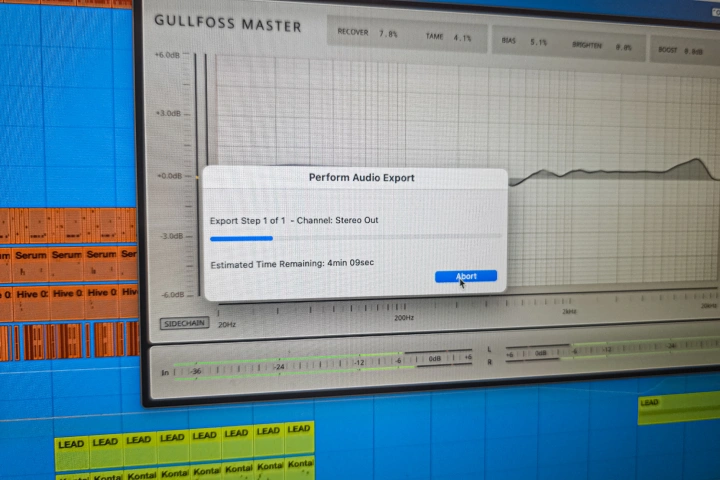This screenshot has height=480, width=720.
Task: Abort the audio export
Action: [466, 276]
